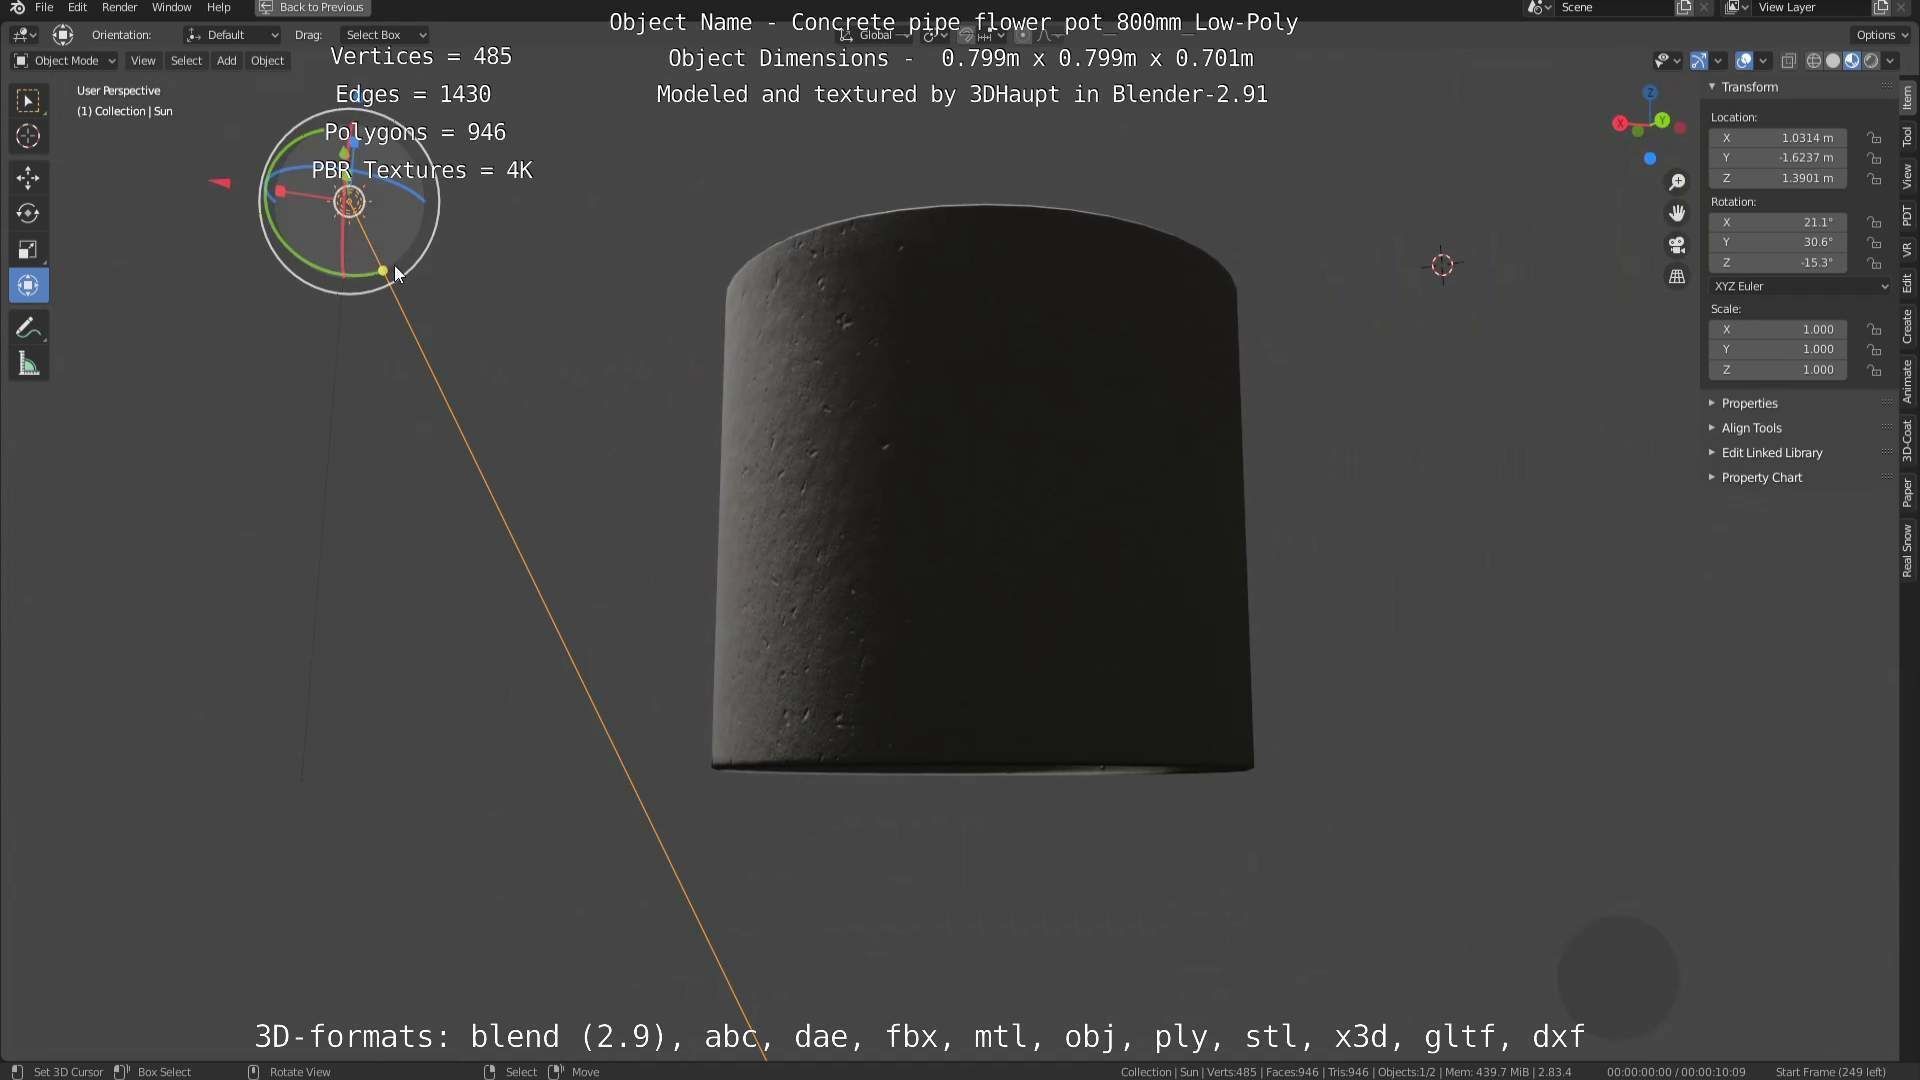
Task: Open the Options dropdown
Action: click(x=1882, y=35)
